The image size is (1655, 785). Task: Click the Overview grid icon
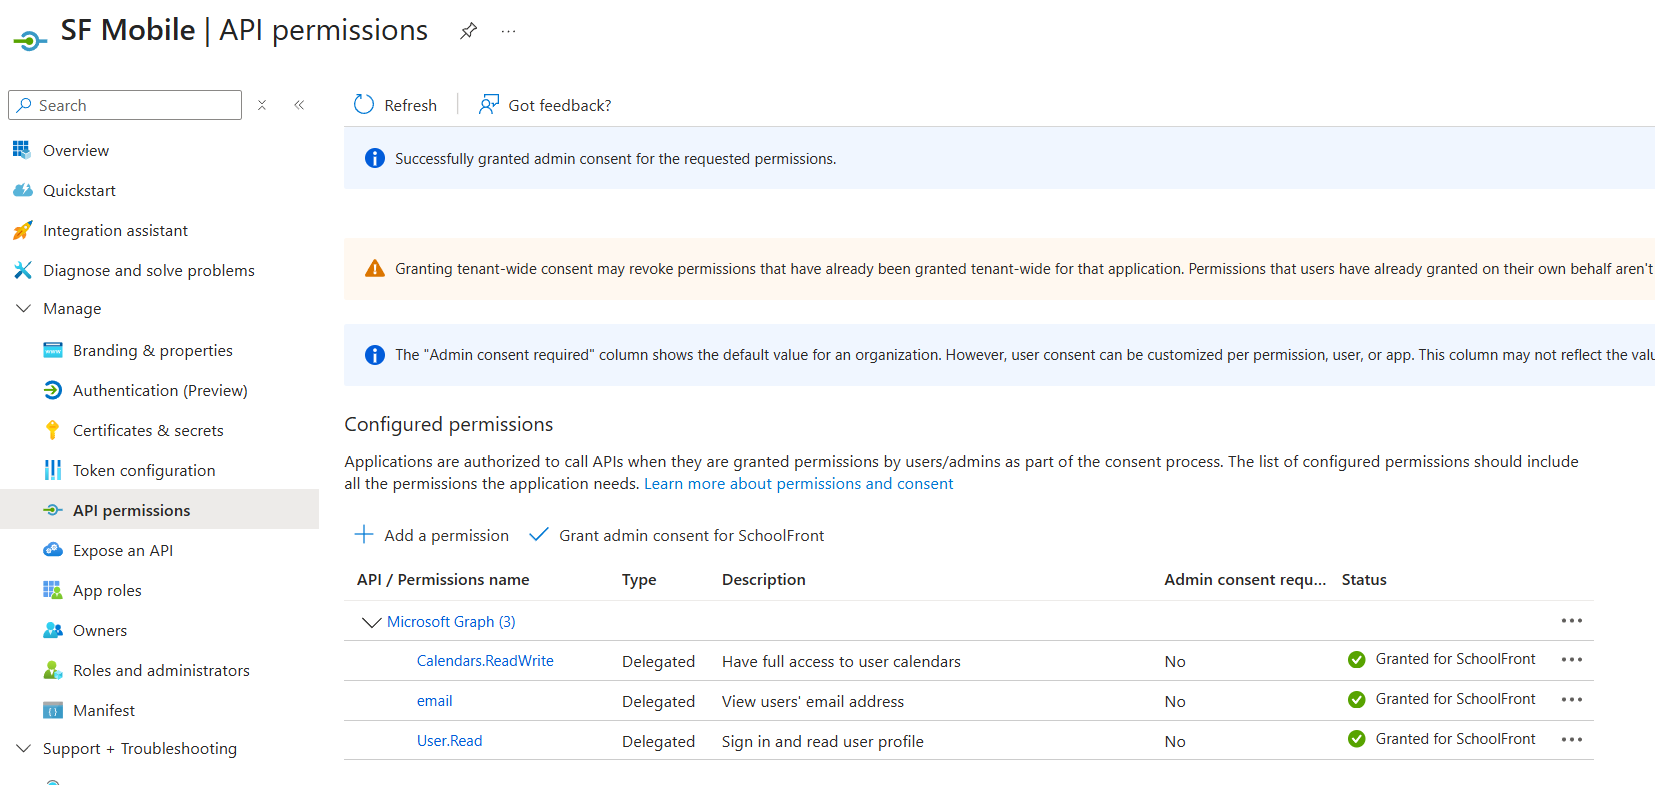[x=22, y=150]
